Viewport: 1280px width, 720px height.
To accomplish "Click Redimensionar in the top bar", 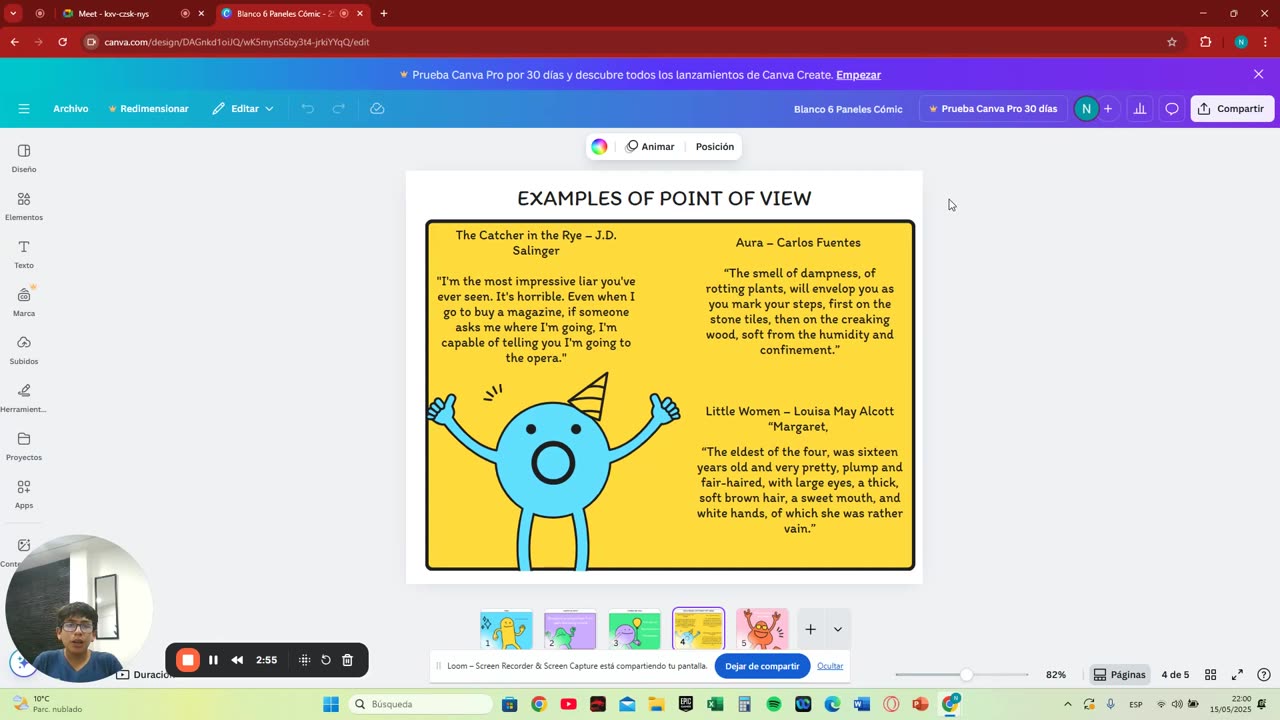I will coord(148,109).
